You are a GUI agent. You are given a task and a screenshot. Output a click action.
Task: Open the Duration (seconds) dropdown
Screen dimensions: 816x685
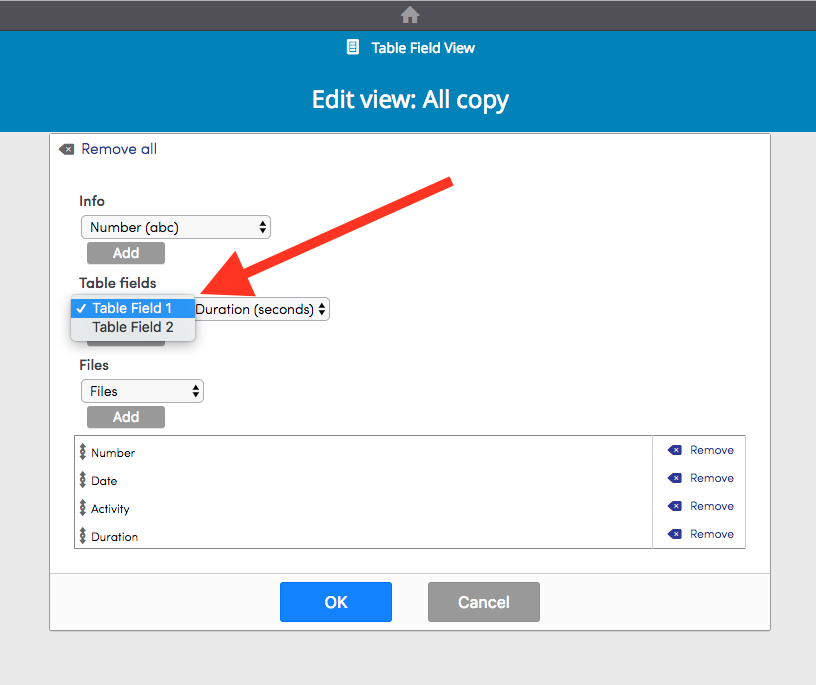coord(260,309)
